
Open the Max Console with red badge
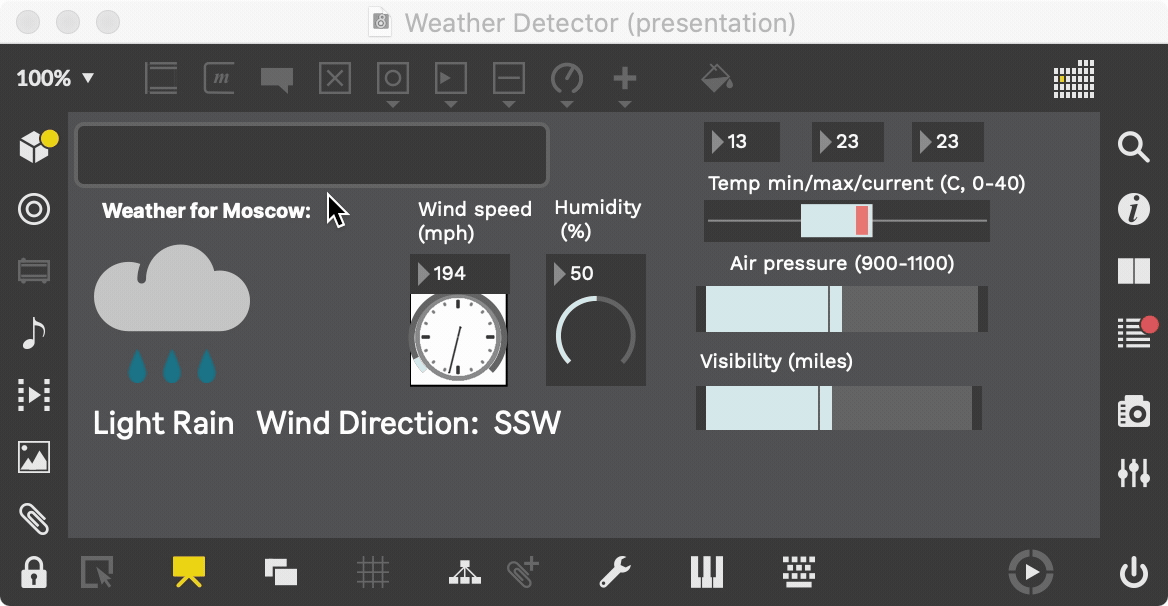click(1134, 332)
